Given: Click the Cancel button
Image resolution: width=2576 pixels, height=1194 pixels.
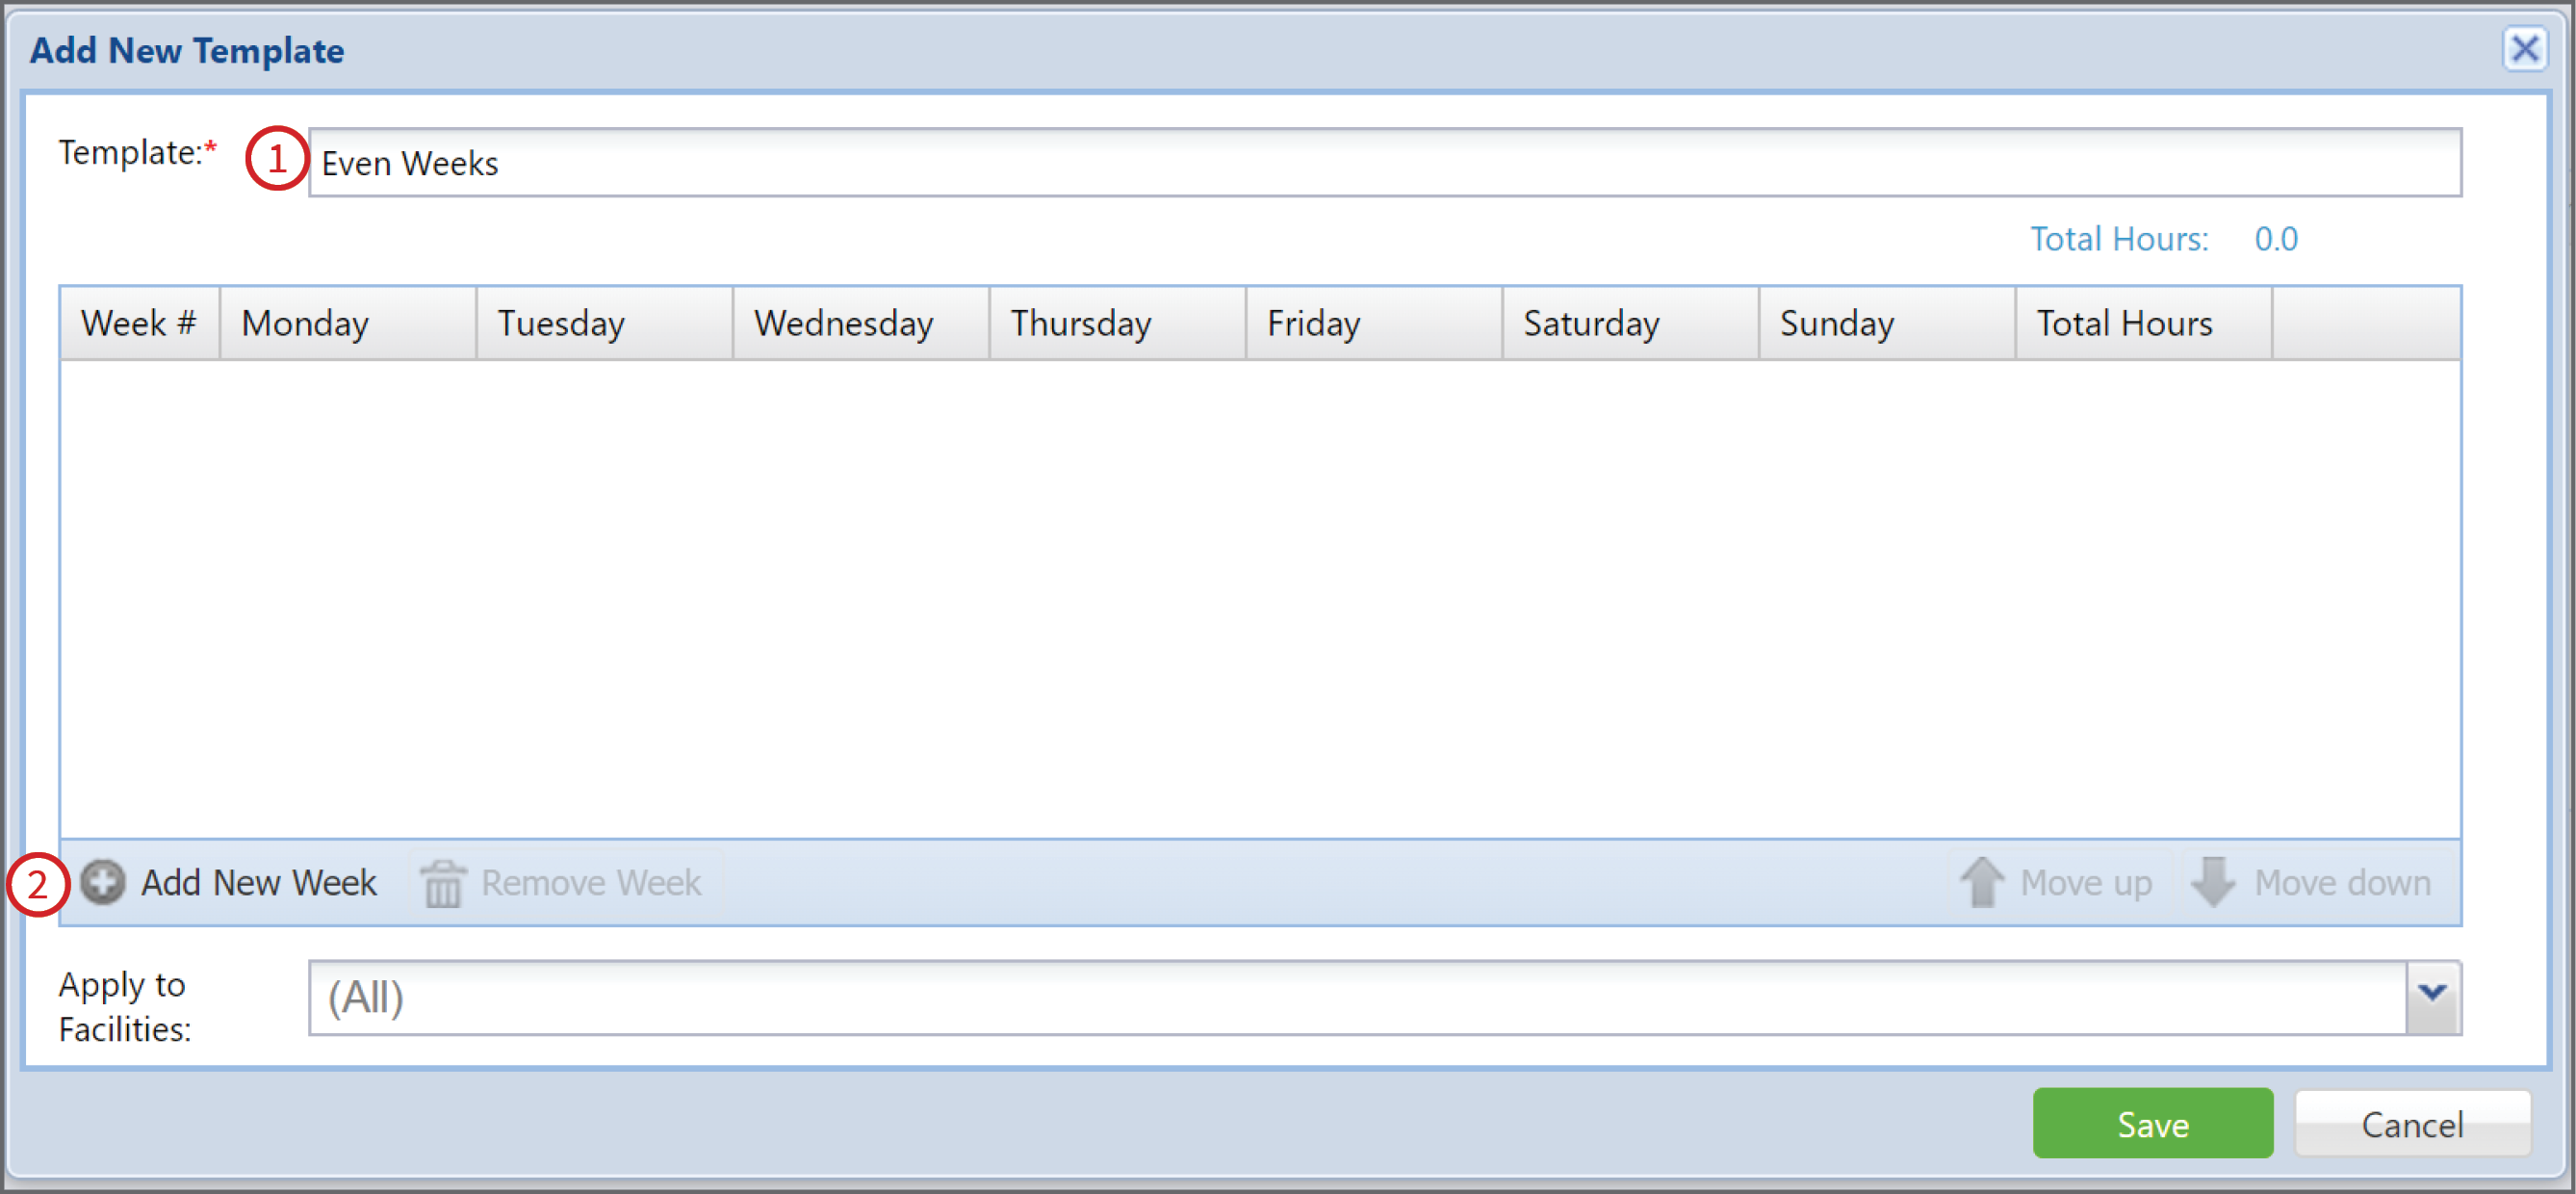Looking at the screenshot, I should tap(2412, 1124).
